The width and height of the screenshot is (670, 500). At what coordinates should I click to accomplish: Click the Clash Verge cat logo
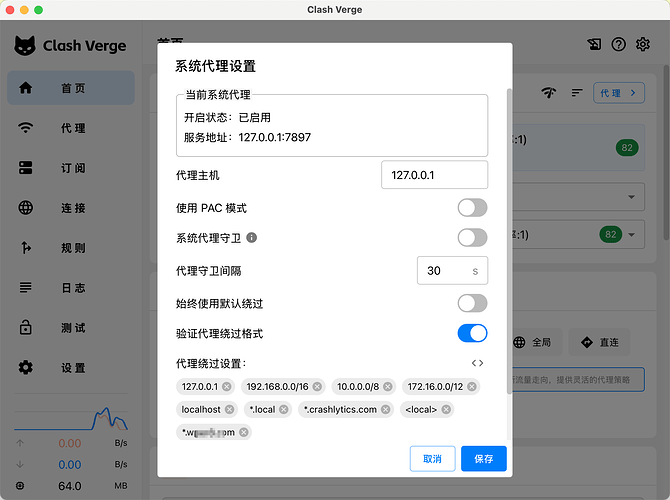pos(25,45)
